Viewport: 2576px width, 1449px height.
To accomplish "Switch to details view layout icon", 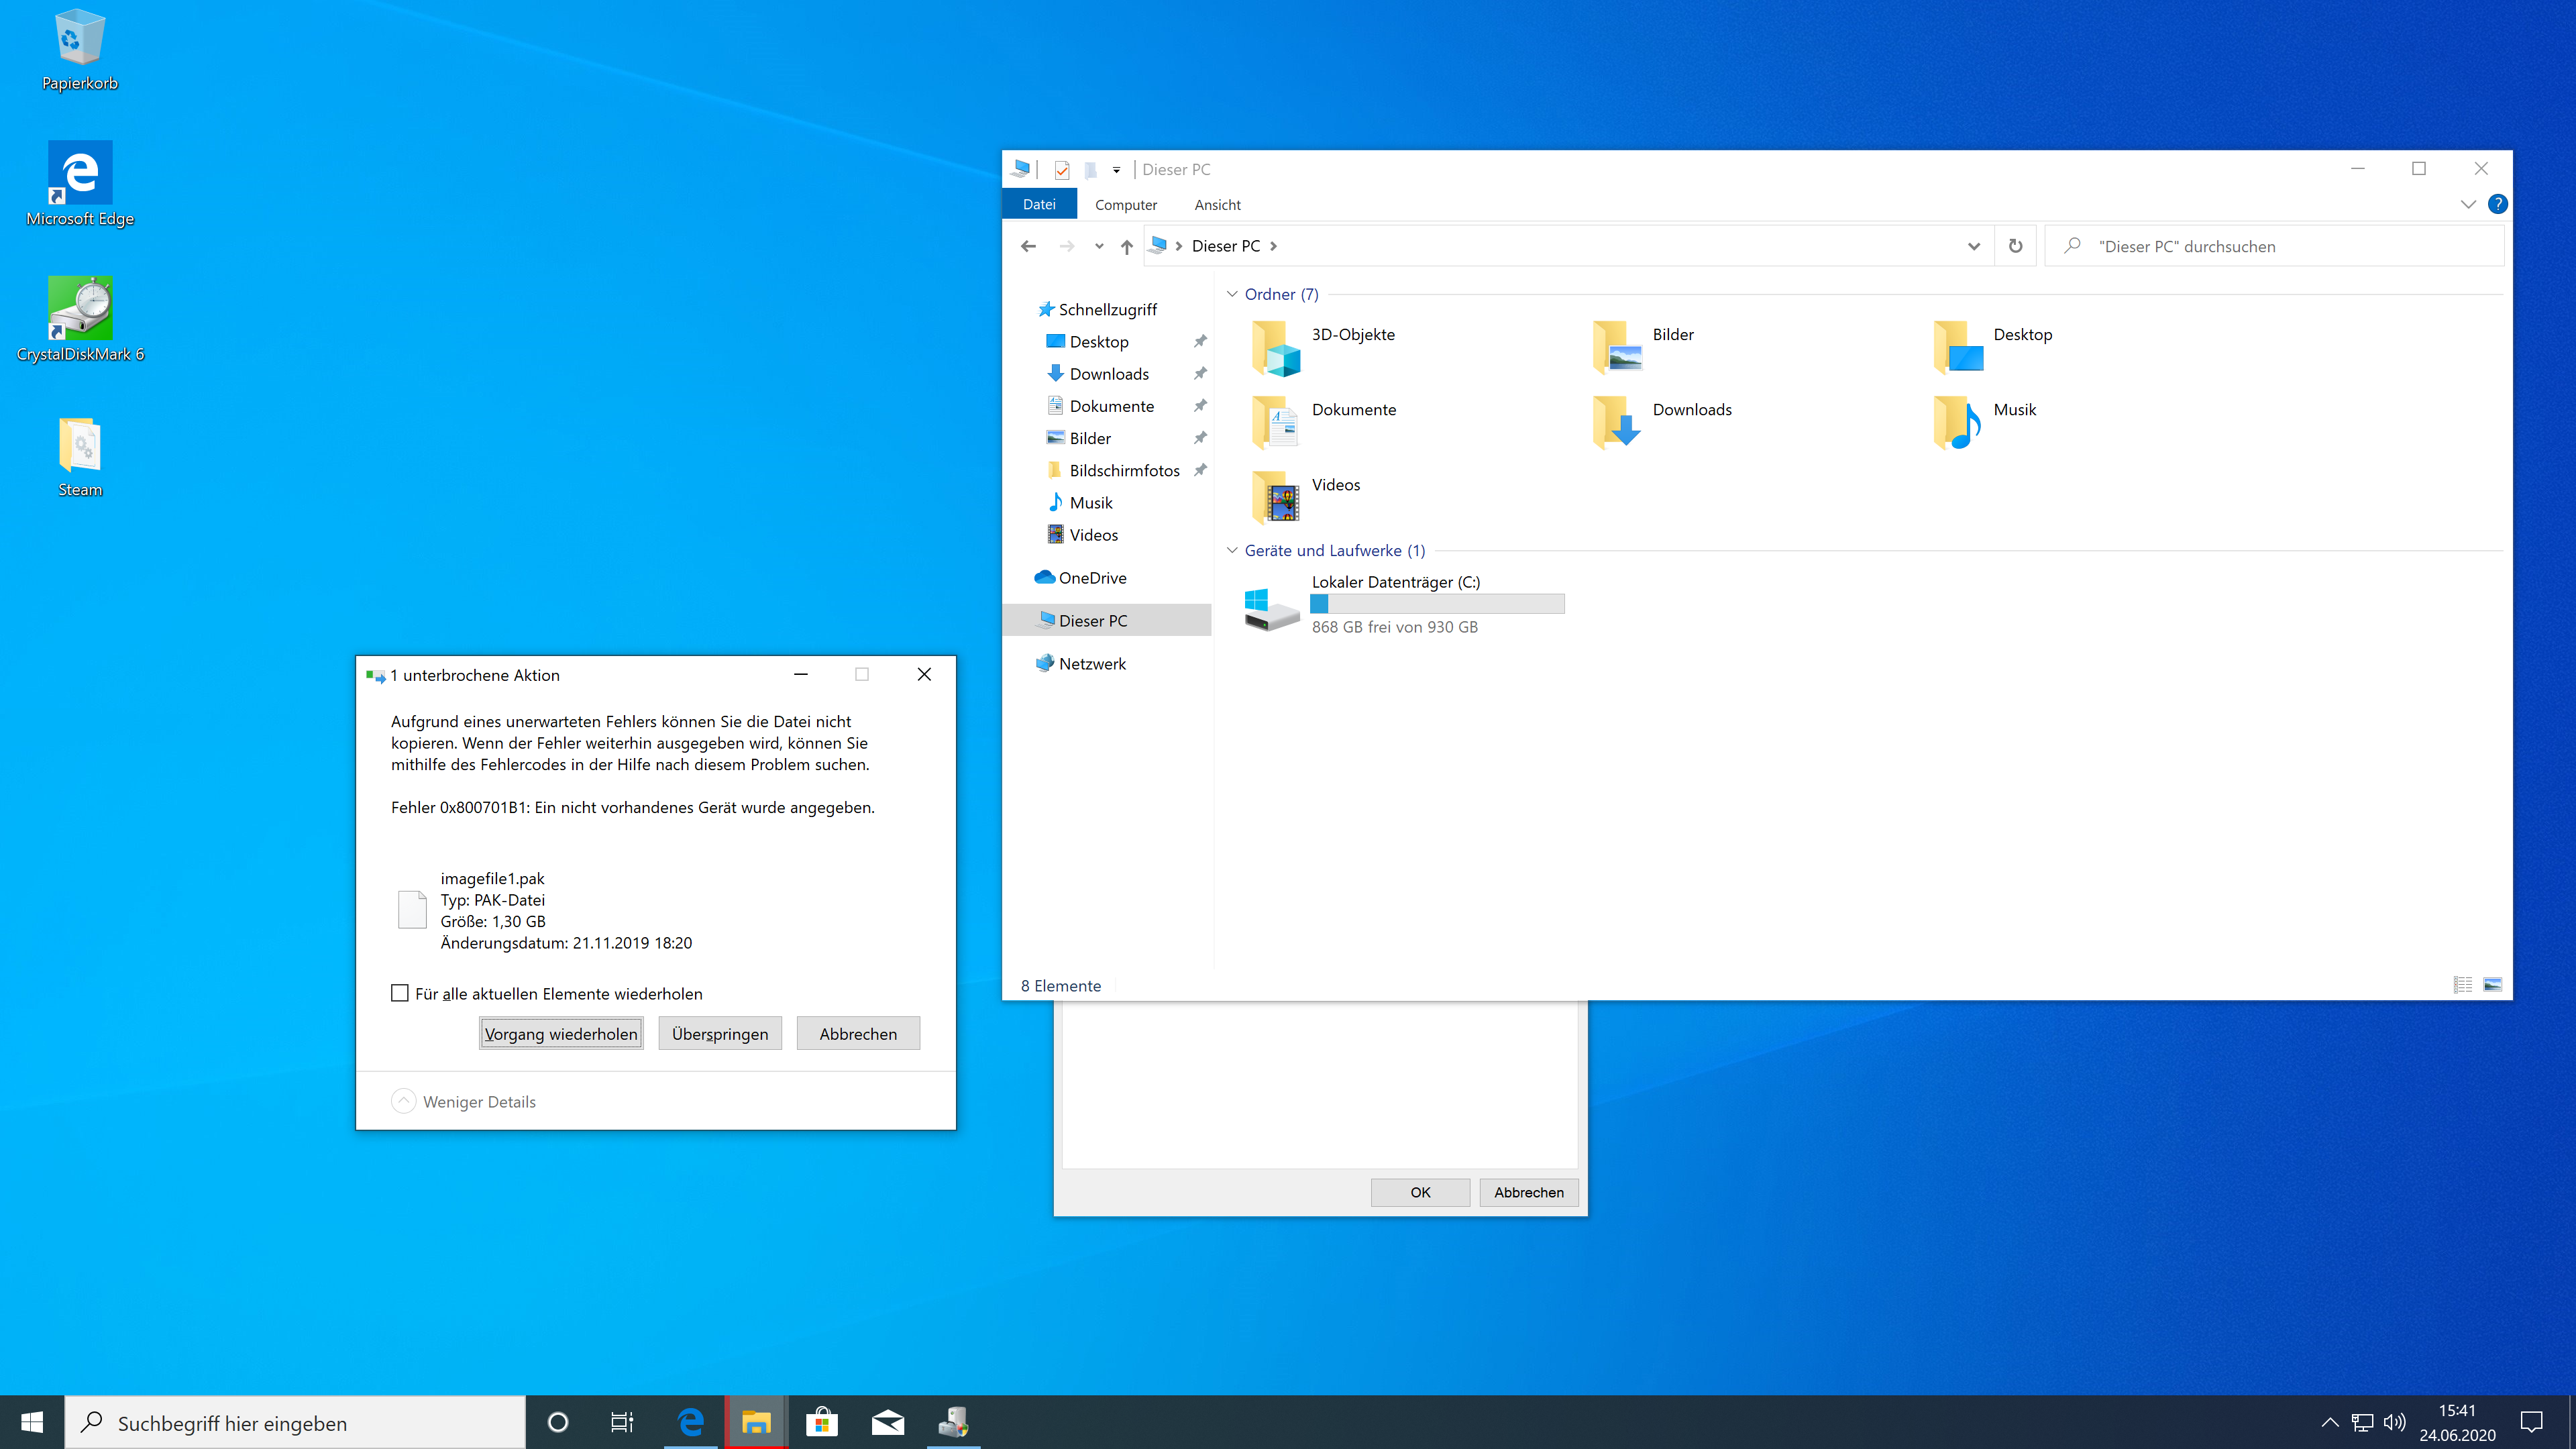I will point(2462,985).
